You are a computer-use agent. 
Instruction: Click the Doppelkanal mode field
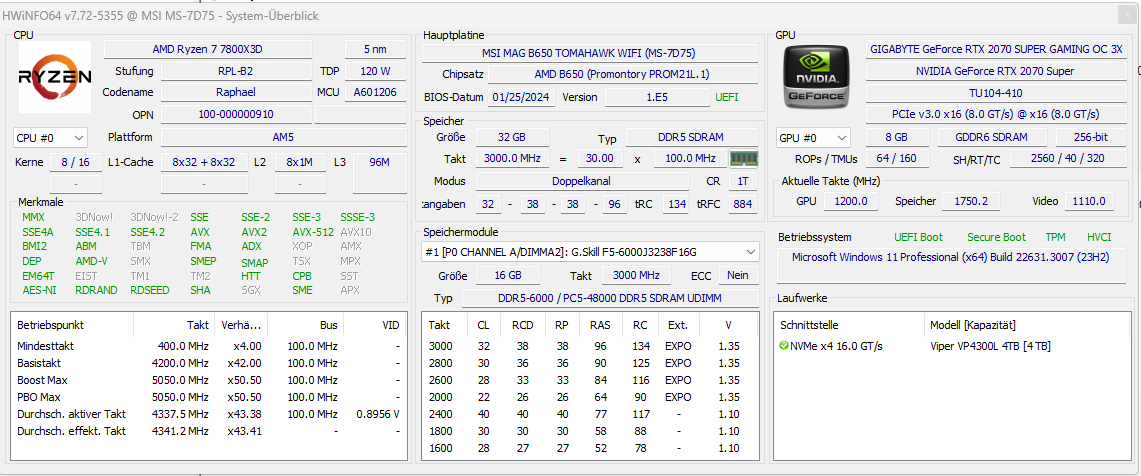(x=582, y=181)
